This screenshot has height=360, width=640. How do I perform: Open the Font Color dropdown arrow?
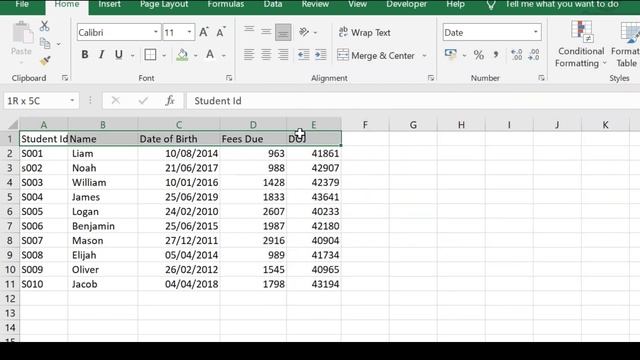coord(224,56)
